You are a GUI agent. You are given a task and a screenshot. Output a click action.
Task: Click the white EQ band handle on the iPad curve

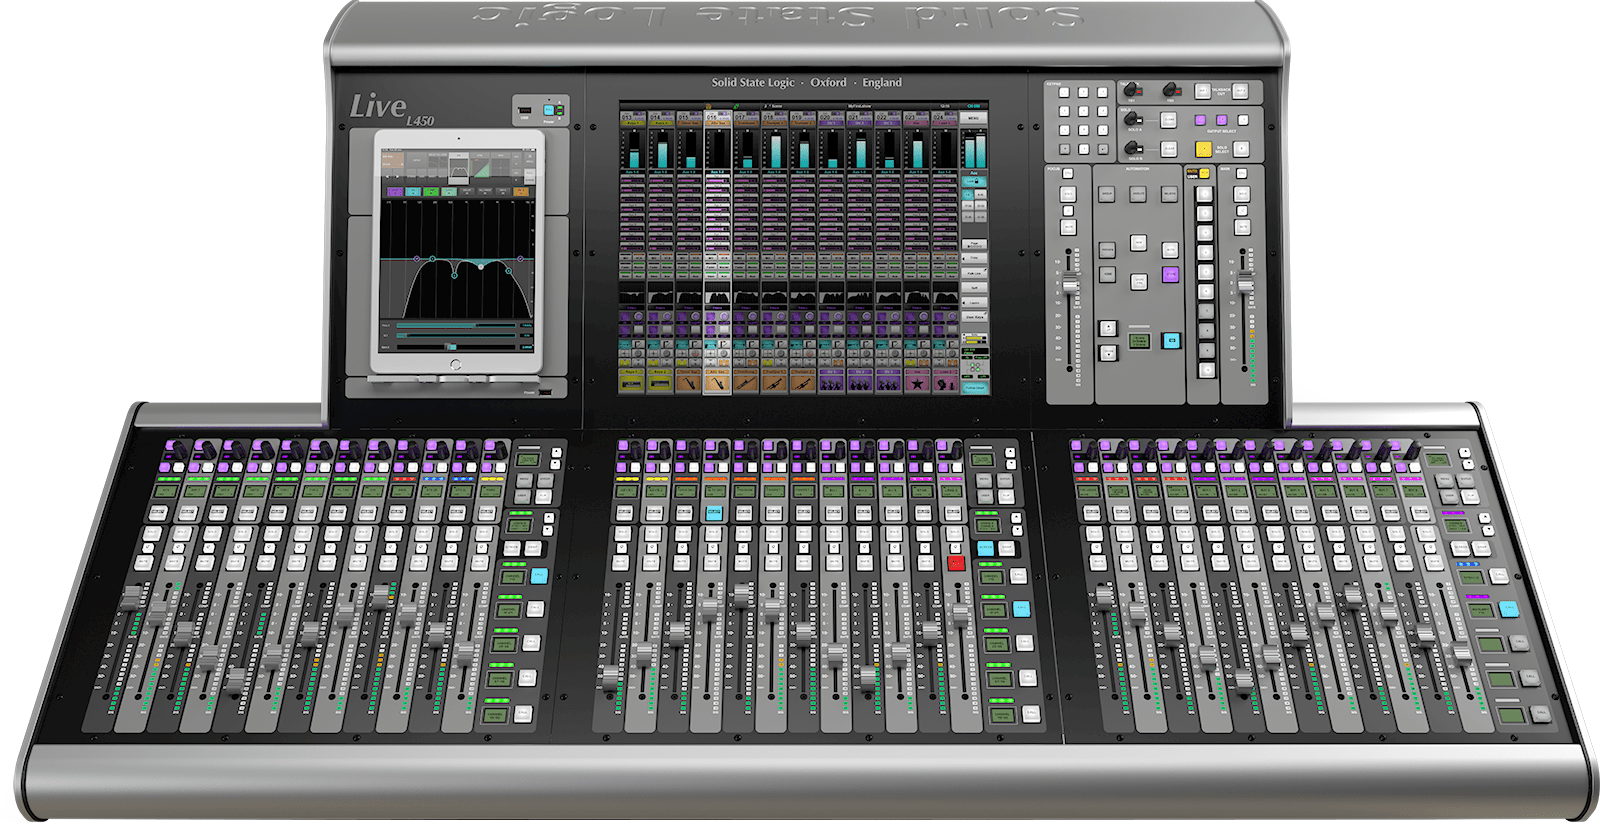pos(480,267)
